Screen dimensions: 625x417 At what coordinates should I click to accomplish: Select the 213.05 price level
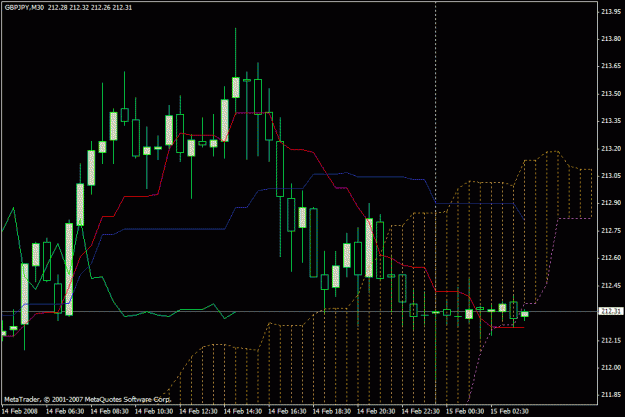click(611, 176)
